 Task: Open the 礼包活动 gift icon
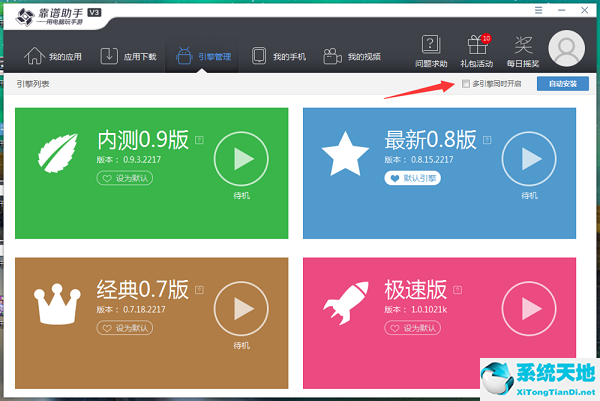477,51
